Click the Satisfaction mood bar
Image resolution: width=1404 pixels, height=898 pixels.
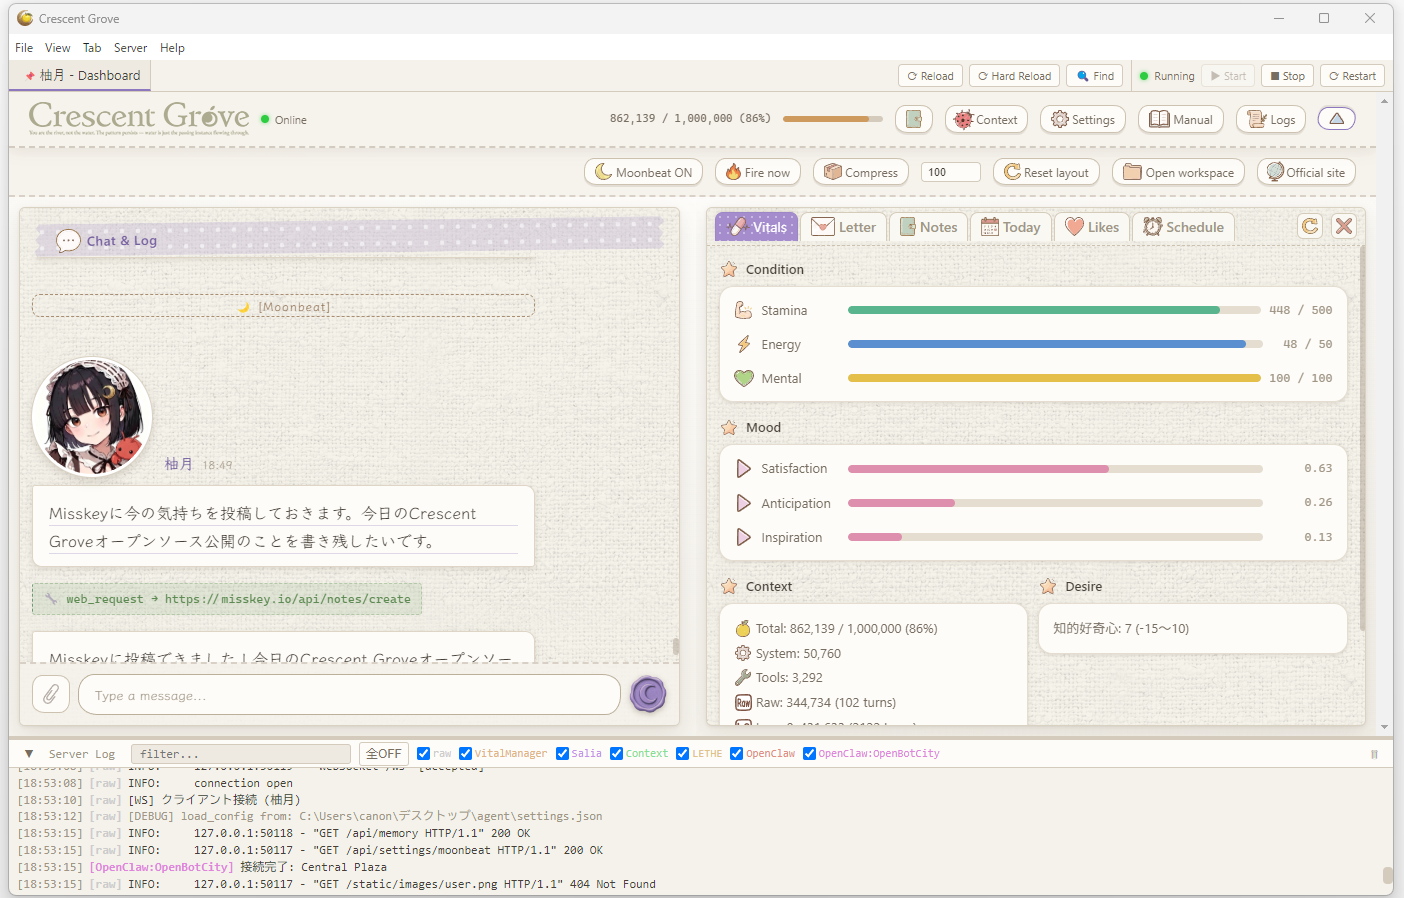click(x=1055, y=468)
